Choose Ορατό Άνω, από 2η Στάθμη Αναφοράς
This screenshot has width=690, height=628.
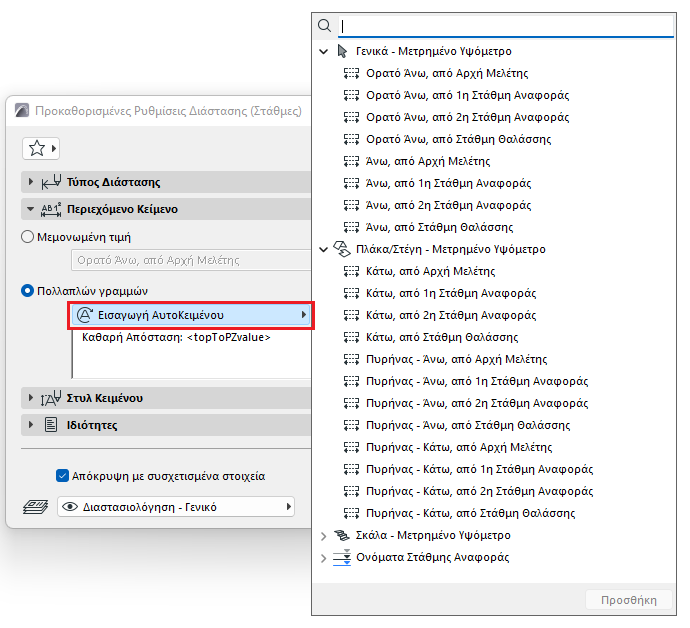(x=468, y=117)
